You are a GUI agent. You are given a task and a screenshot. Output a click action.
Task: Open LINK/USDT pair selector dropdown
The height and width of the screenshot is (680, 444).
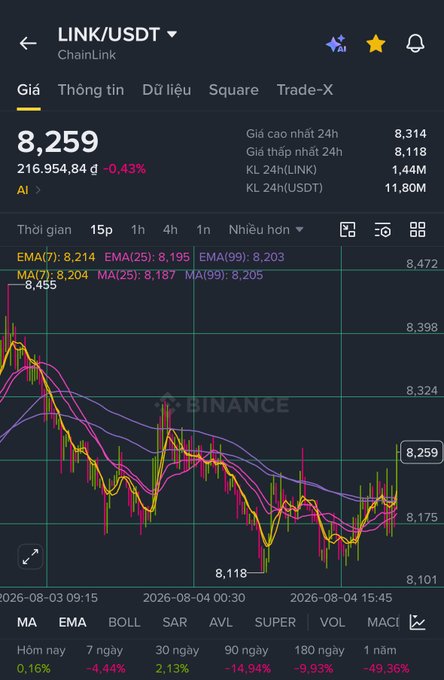tap(118, 35)
